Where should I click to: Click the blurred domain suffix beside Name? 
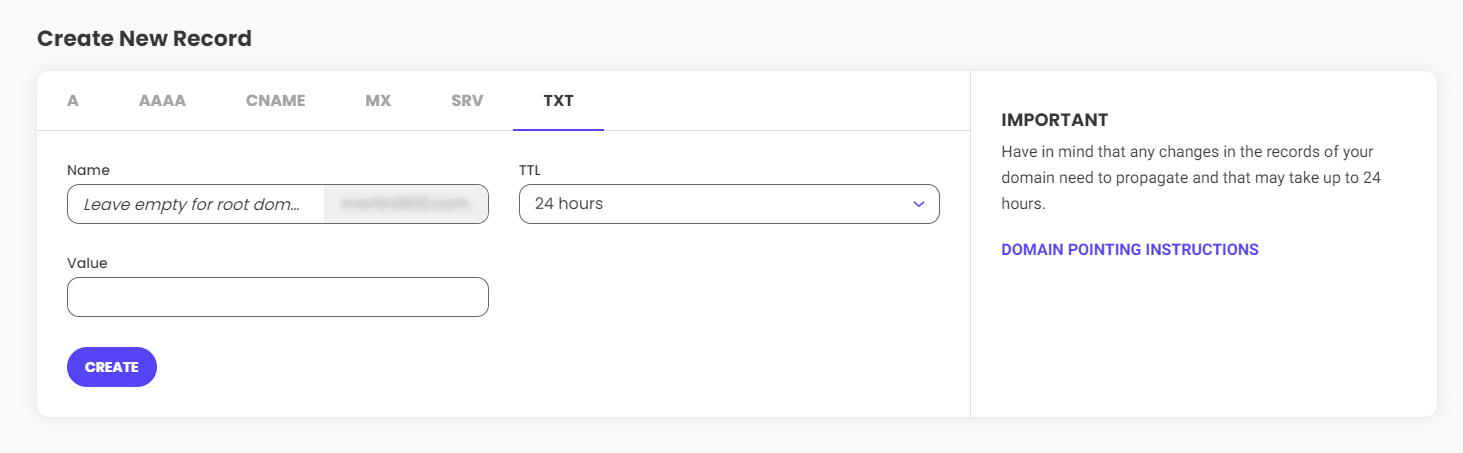406,204
